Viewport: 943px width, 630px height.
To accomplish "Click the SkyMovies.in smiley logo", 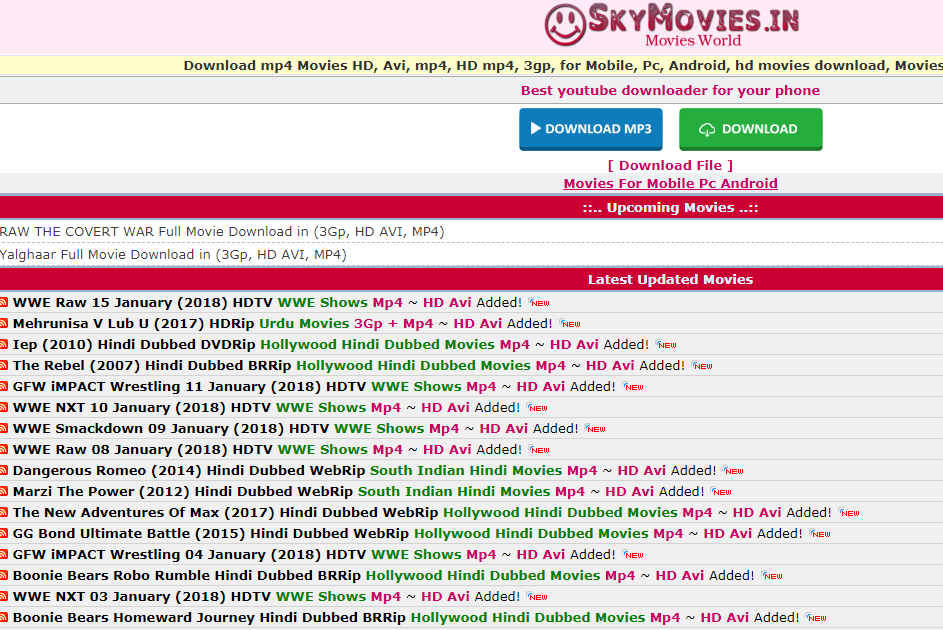I will (566, 24).
